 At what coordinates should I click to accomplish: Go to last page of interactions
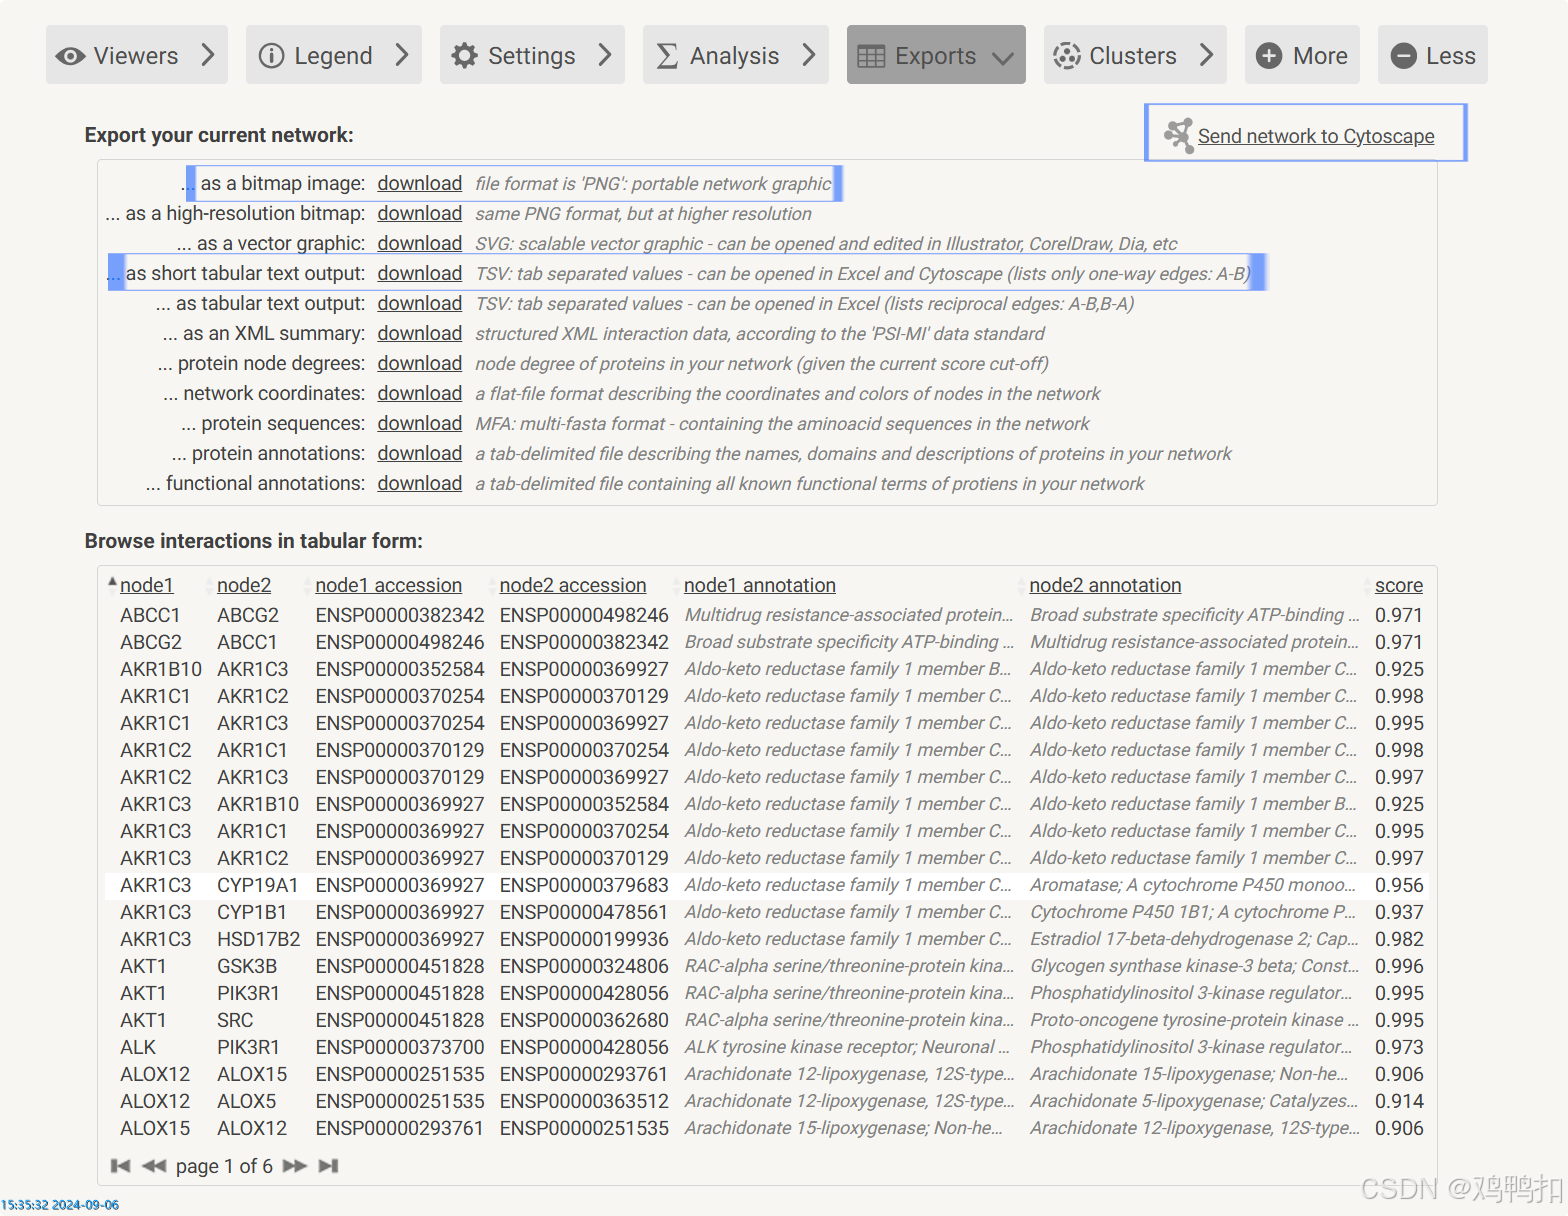tap(329, 1166)
